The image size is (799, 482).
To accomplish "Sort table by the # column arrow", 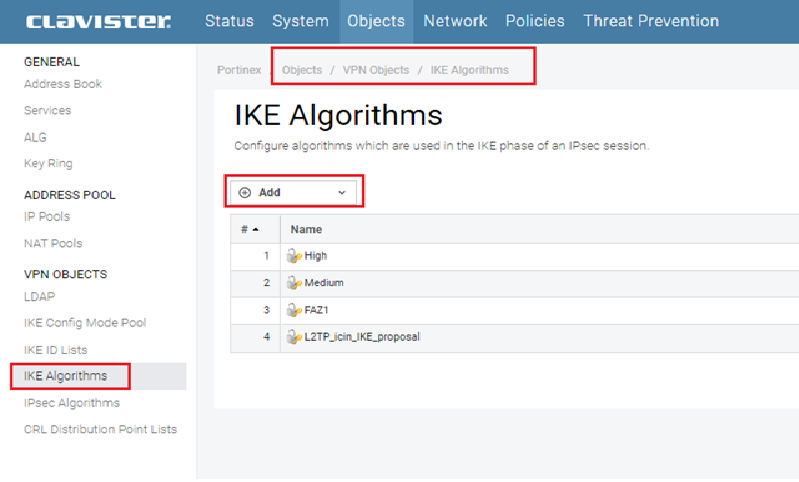I will (256, 229).
